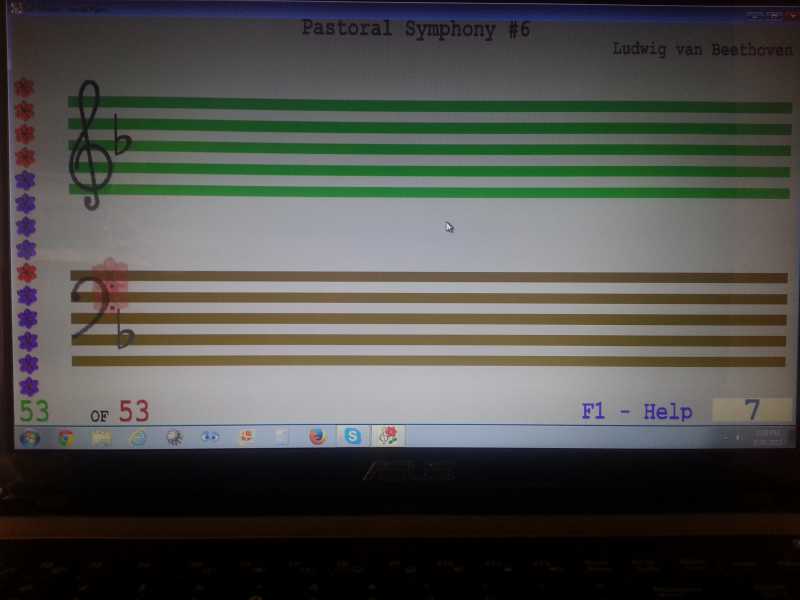Open the F1 - Help label
Viewport: 800px width, 600px height.
(637, 411)
